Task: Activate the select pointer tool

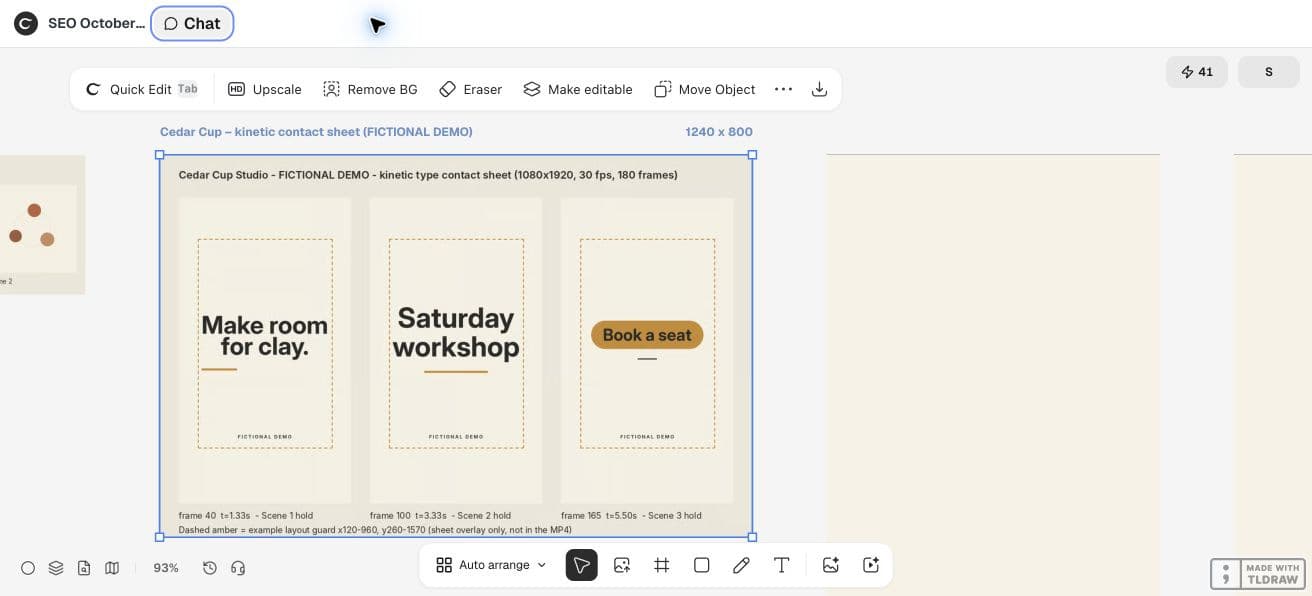Action: click(x=582, y=565)
